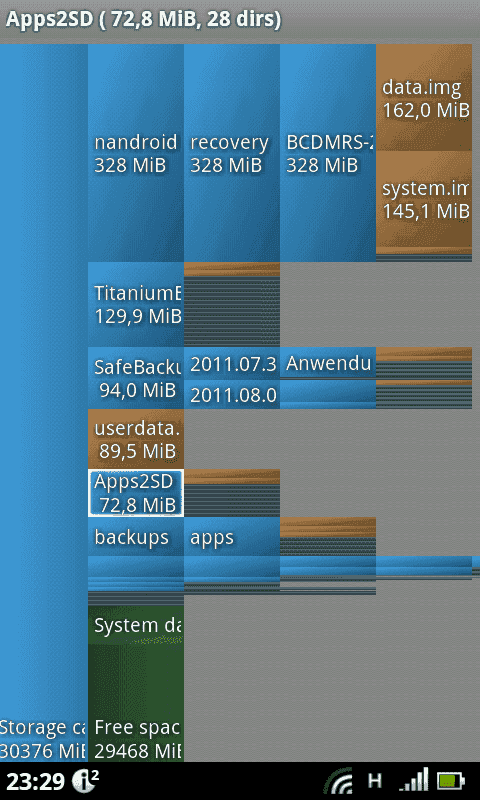This screenshot has width=480, height=800.
Task: Tap the cellular signal bars icon
Action: [x=413, y=781]
